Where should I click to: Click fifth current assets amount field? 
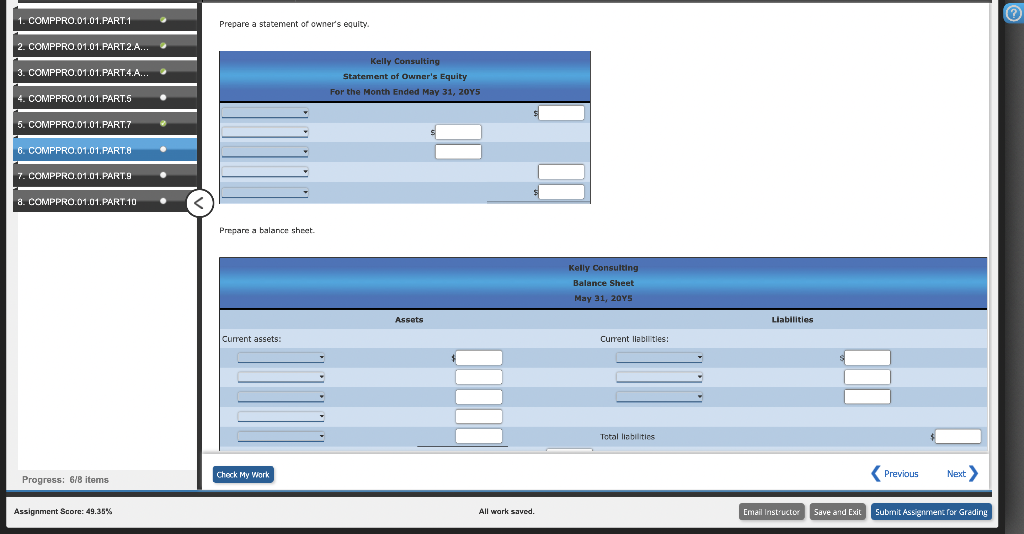point(479,436)
